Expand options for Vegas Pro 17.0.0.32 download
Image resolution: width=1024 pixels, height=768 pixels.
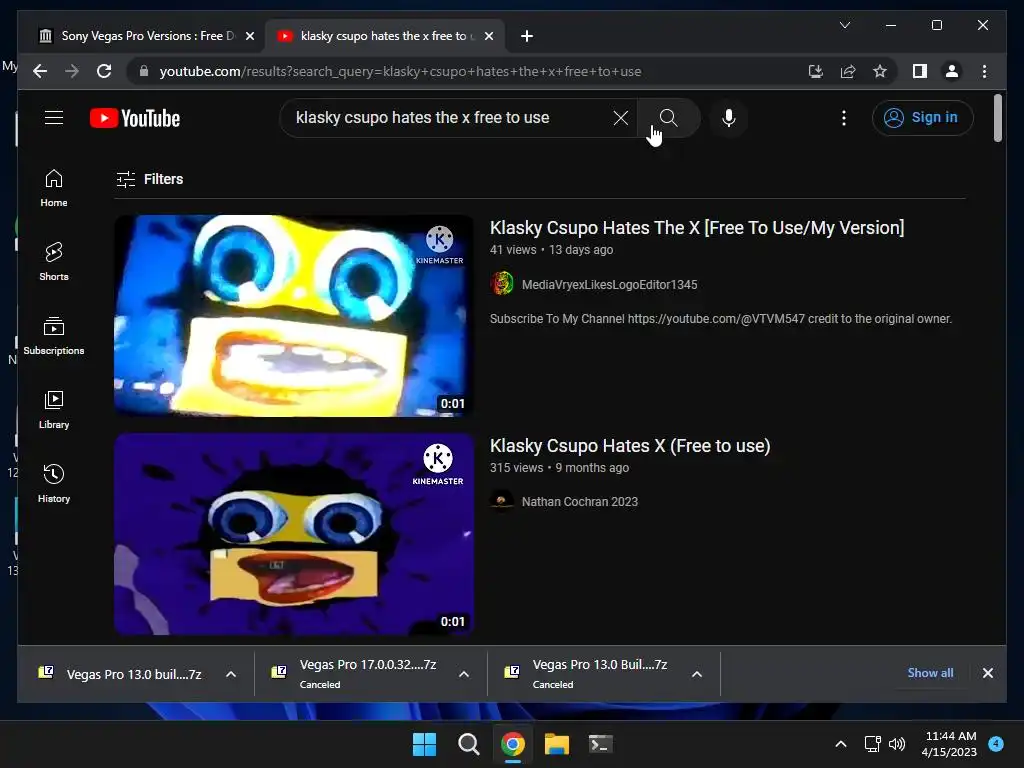[464, 674]
